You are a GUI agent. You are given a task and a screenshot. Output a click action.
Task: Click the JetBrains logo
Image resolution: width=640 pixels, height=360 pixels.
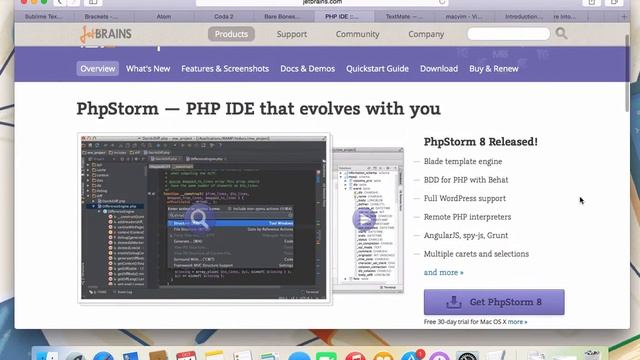click(106, 34)
